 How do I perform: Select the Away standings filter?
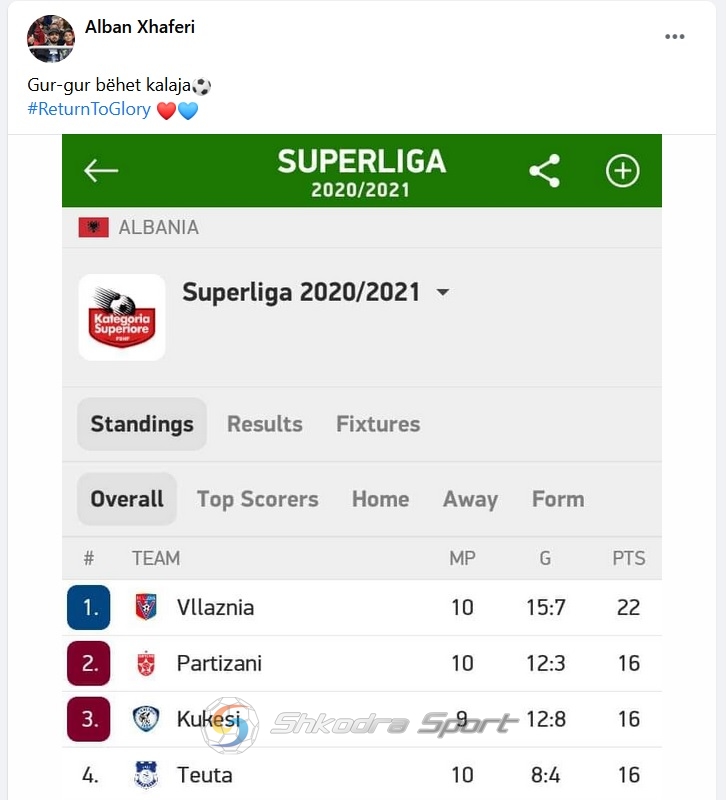[470, 499]
